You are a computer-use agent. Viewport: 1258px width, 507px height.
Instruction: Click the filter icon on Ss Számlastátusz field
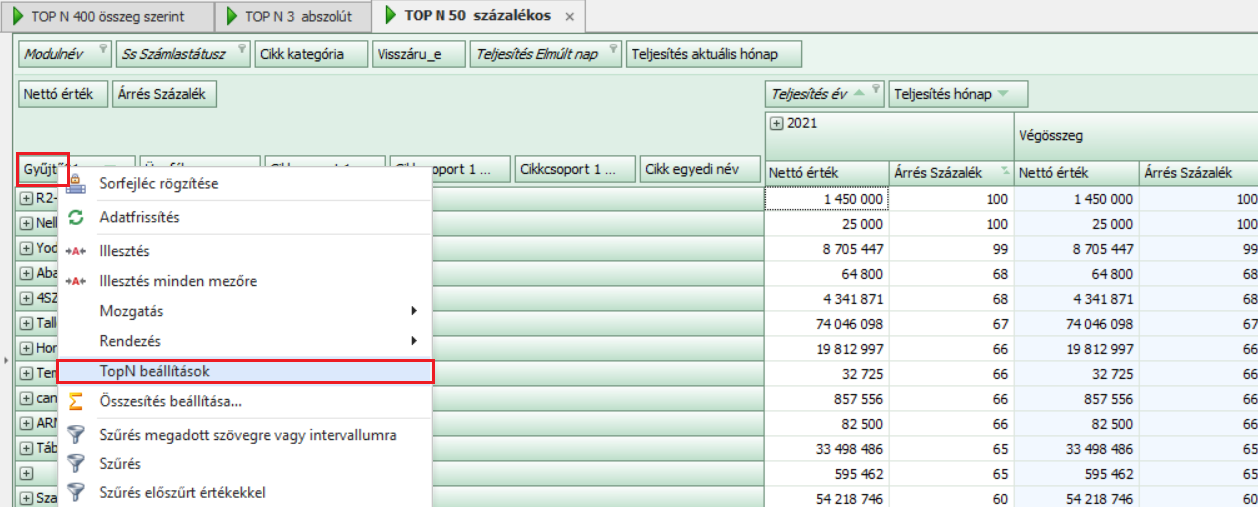click(242, 48)
